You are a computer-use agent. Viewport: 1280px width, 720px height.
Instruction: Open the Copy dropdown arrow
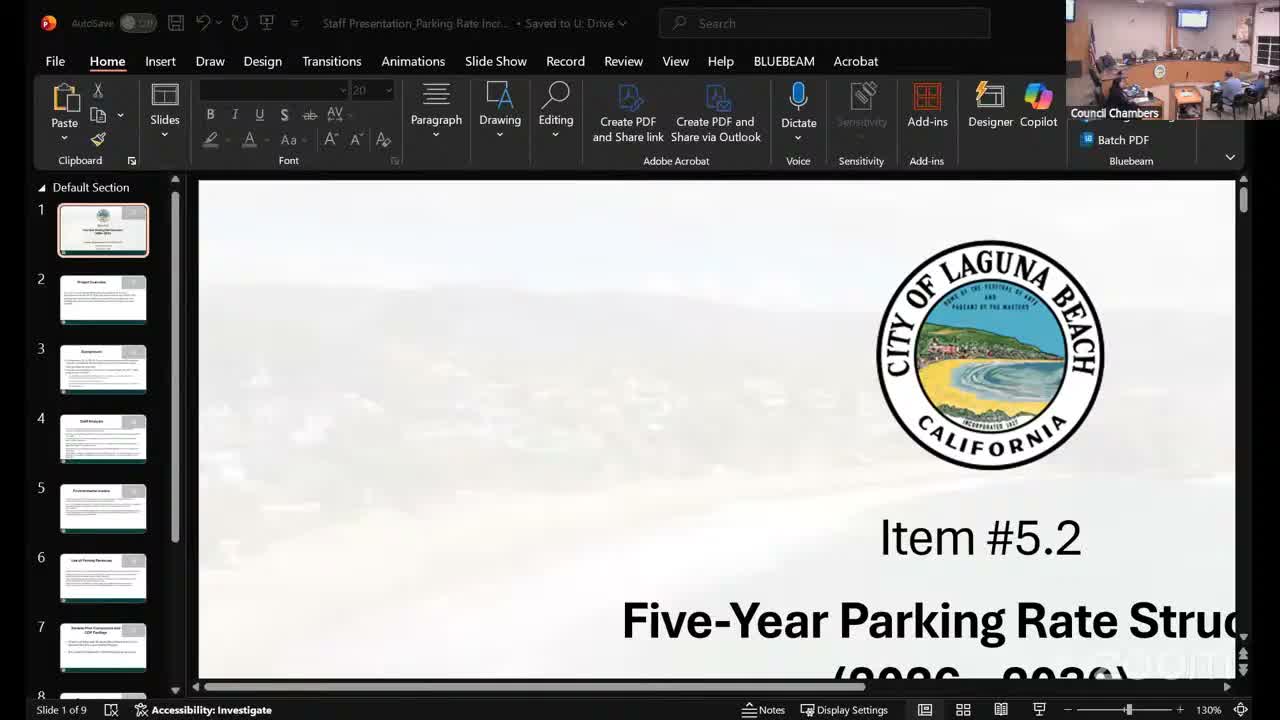click(120, 115)
